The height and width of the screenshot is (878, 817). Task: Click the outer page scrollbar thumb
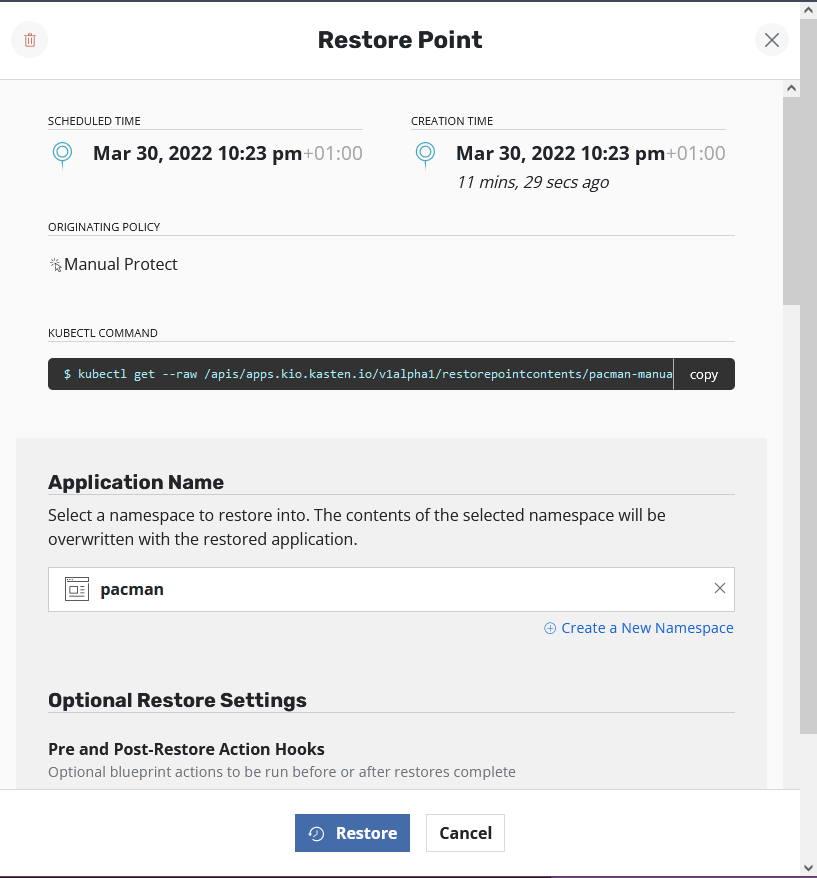pyautogui.click(x=808, y=376)
